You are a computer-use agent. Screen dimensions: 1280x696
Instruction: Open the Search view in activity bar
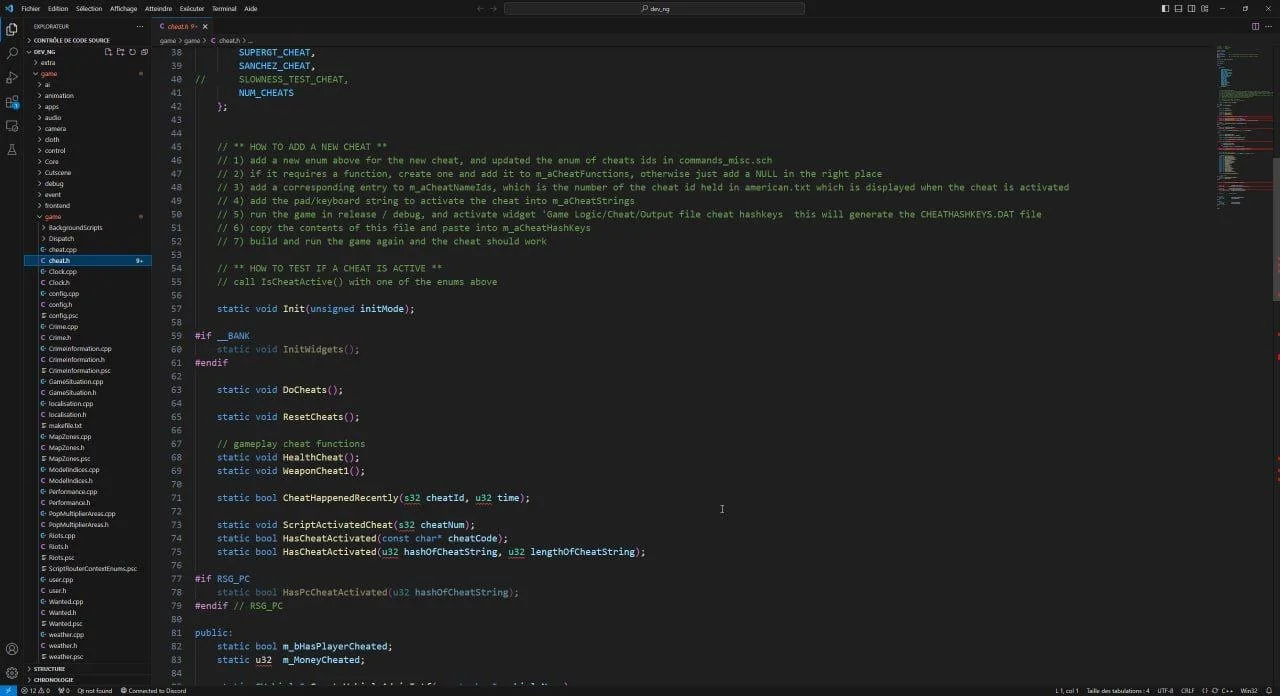pos(12,53)
